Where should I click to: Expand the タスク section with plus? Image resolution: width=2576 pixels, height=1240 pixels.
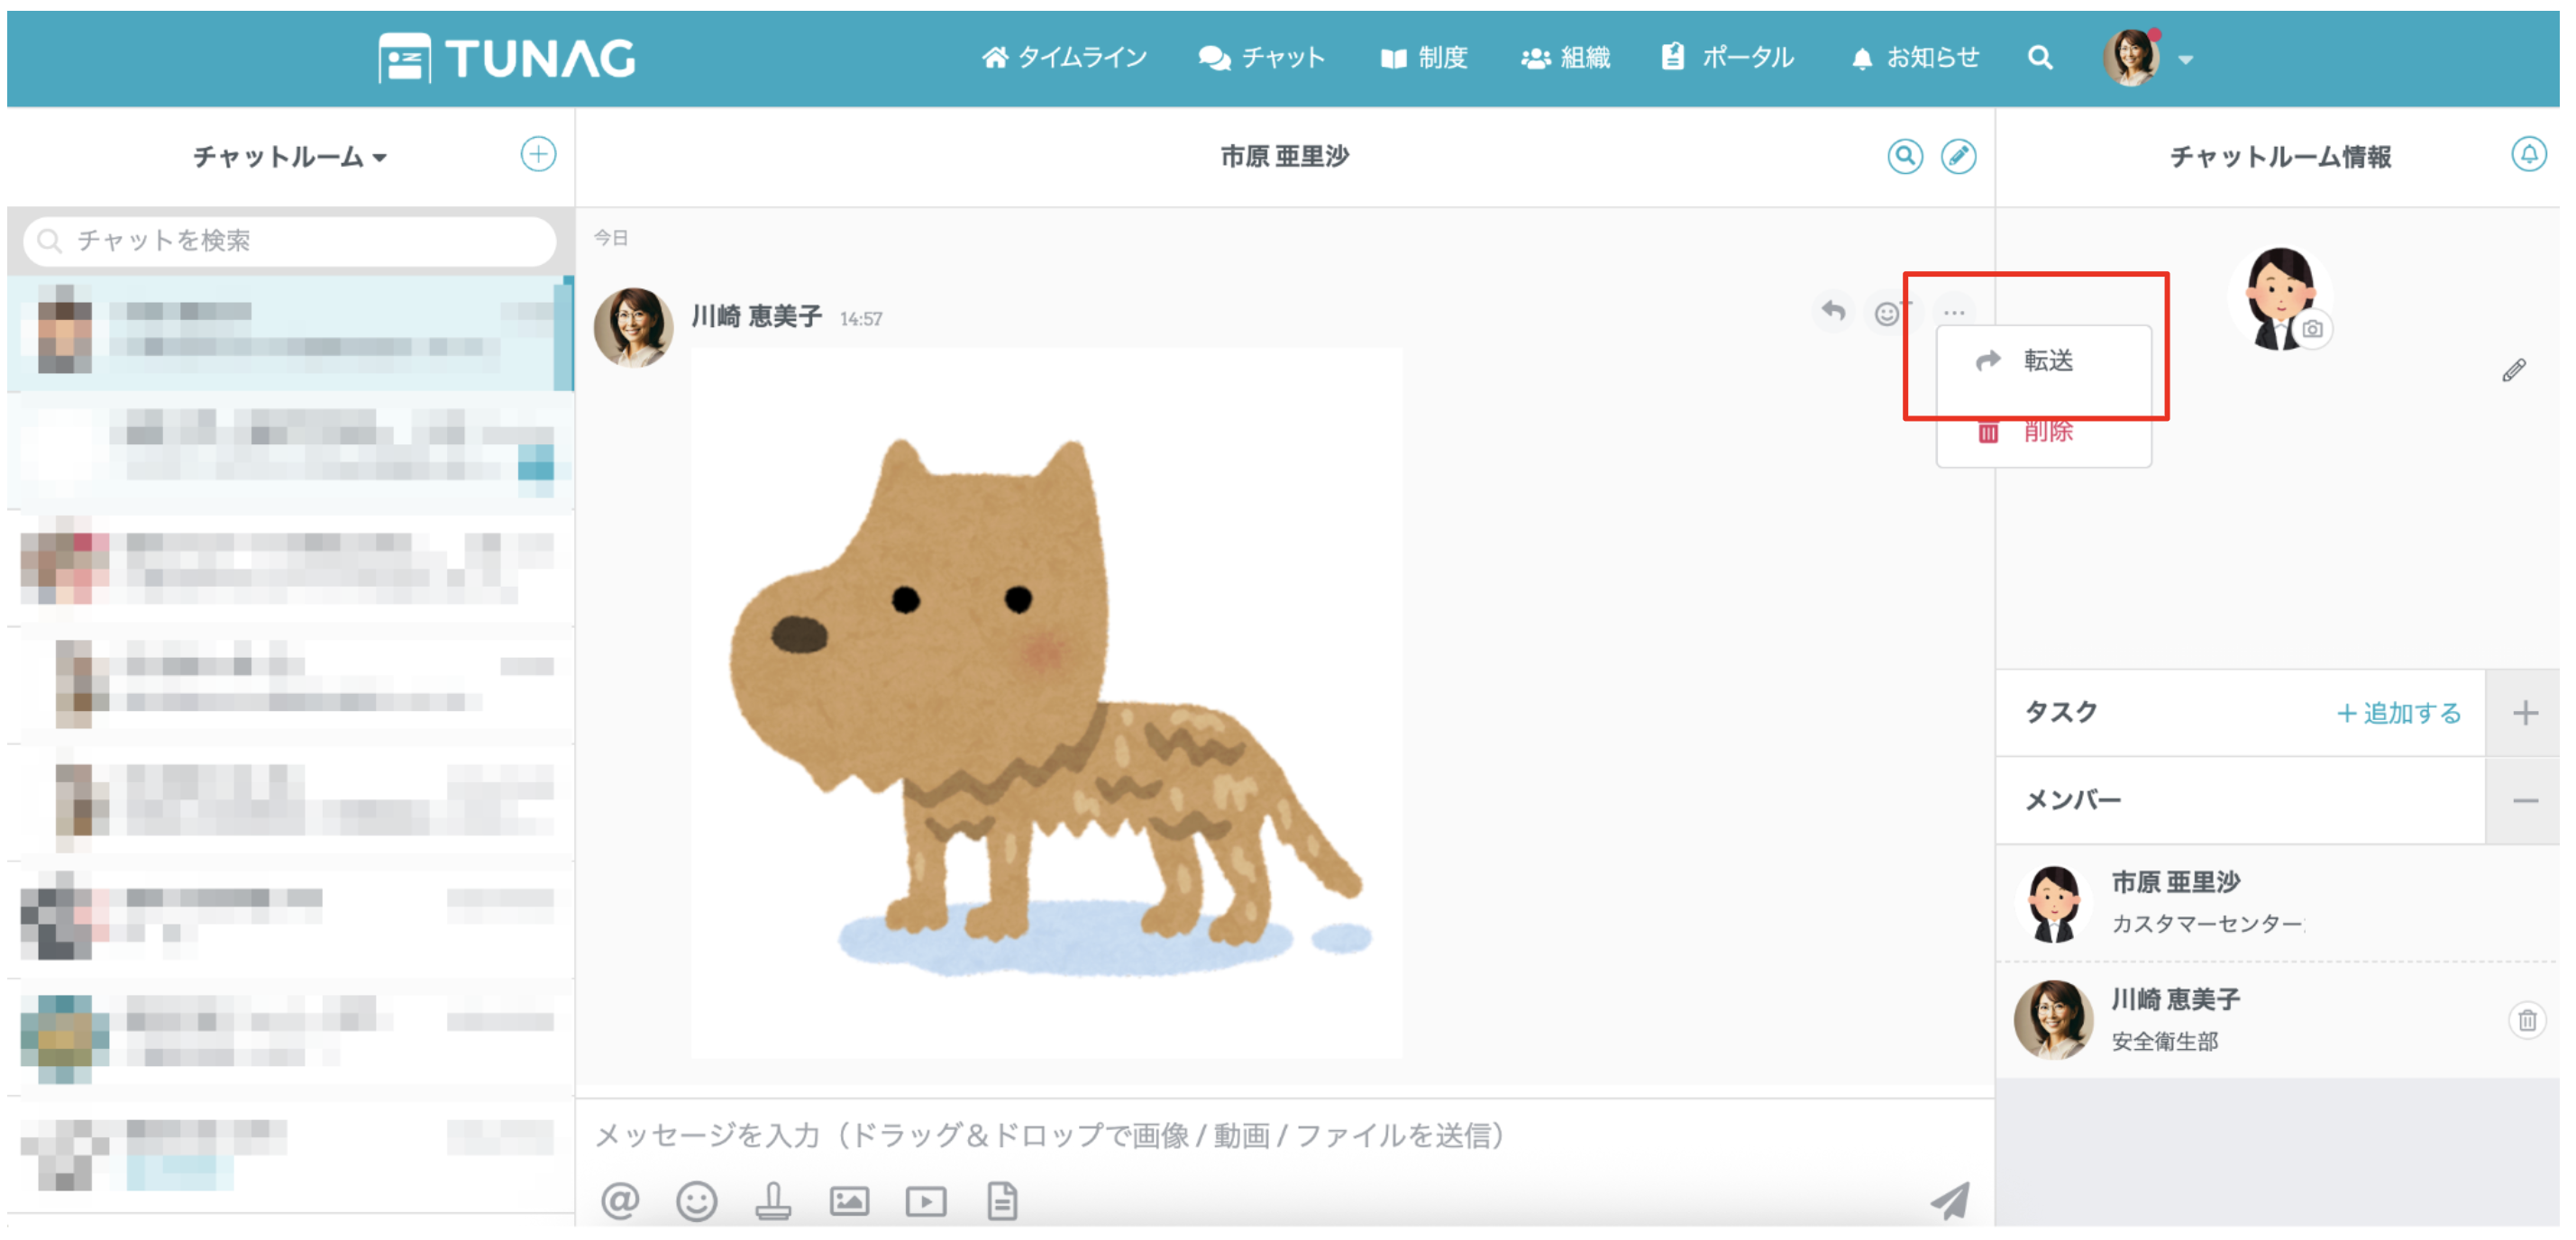[x=2525, y=713]
